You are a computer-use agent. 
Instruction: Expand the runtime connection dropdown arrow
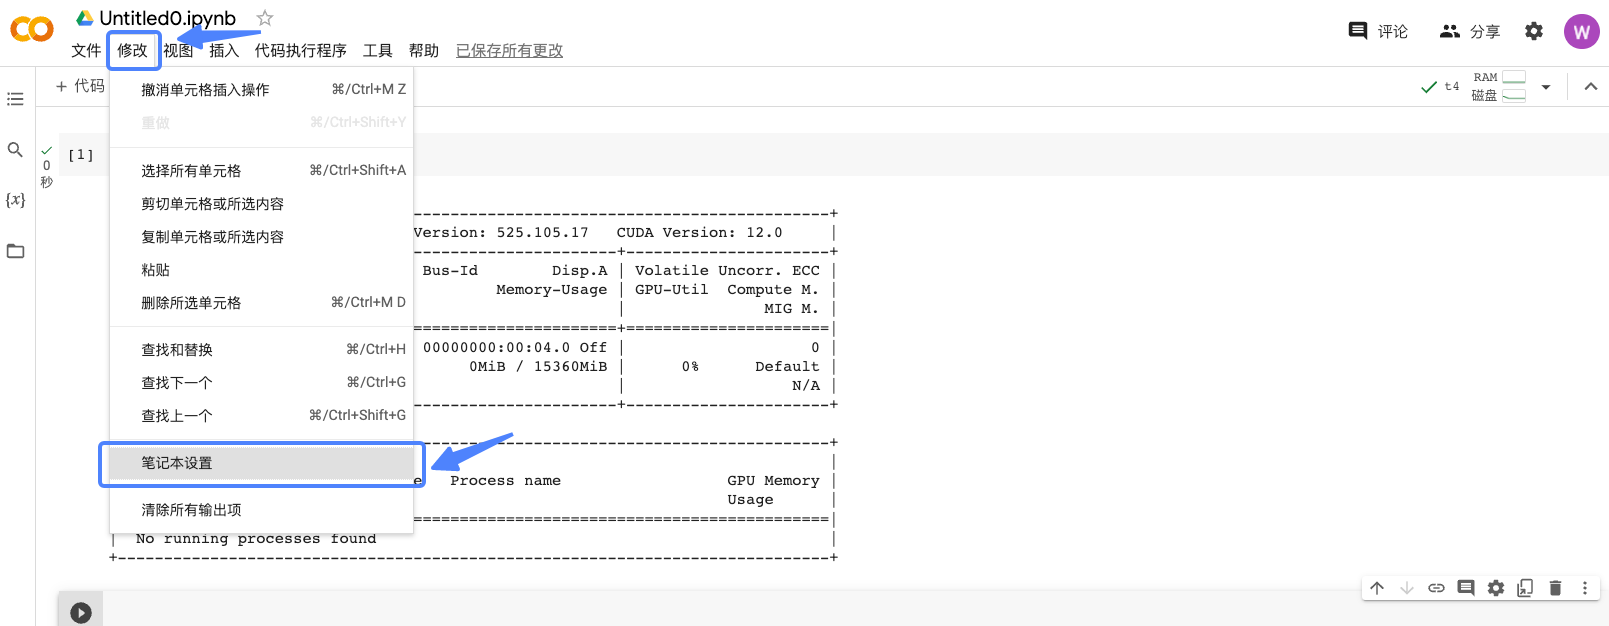1546,87
